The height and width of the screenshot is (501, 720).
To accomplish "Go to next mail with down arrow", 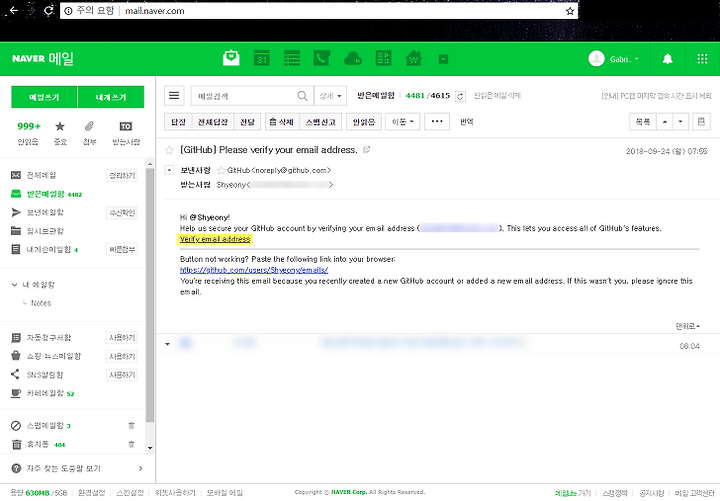I will pyautogui.click(x=681, y=122).
